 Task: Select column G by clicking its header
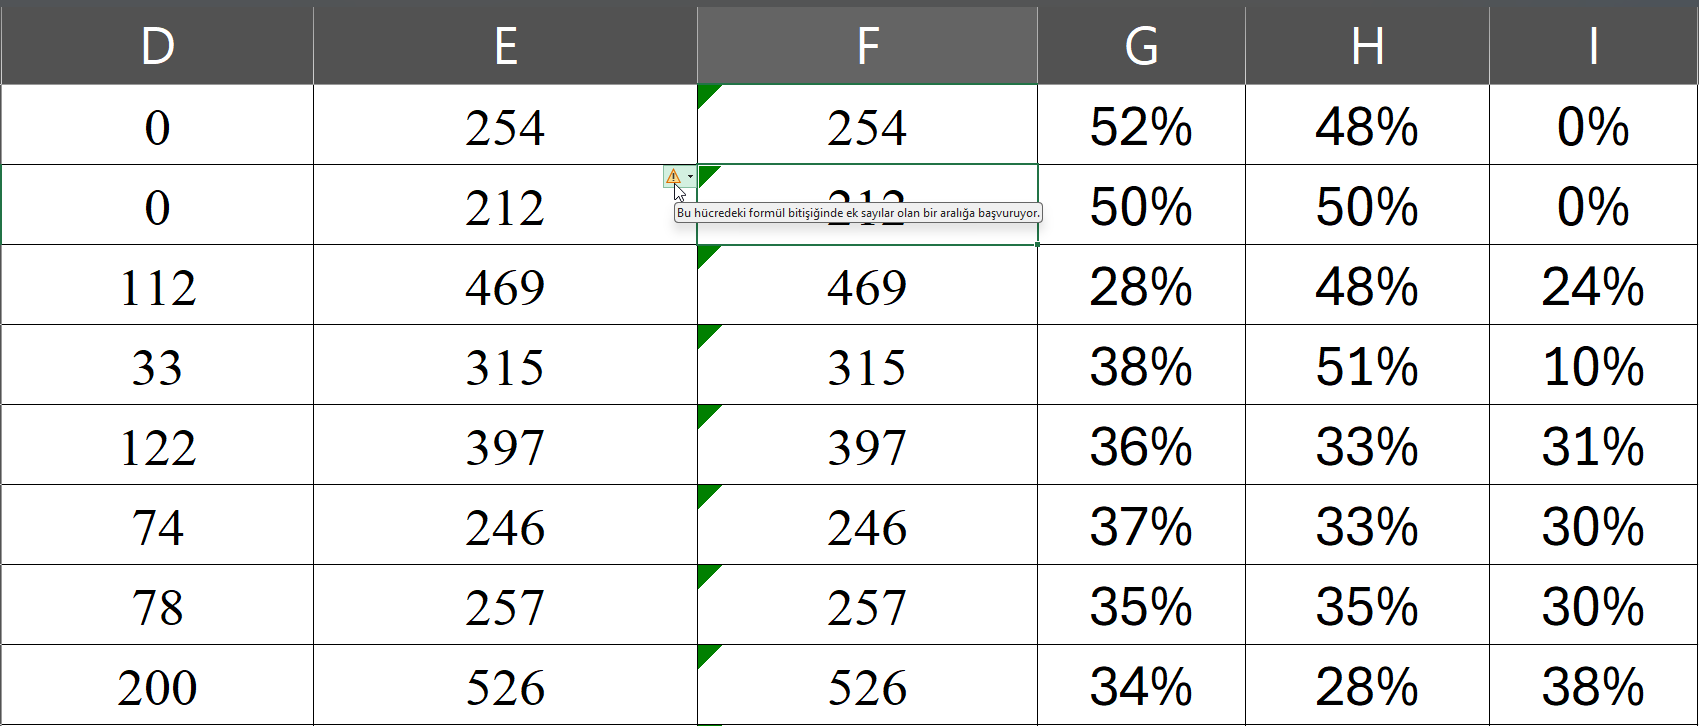click(x=1140, y=42)
